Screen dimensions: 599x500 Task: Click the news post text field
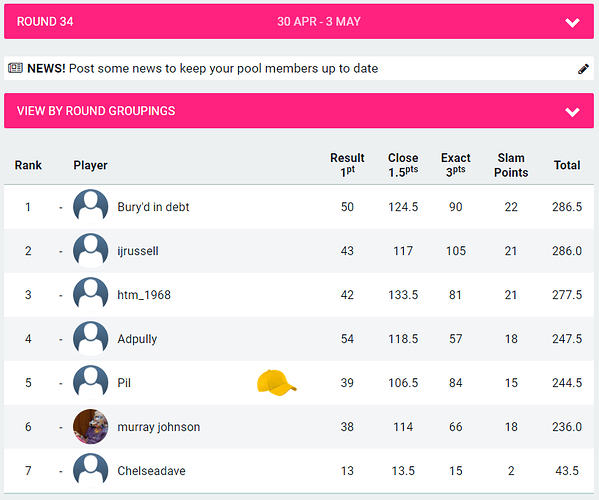pos(299,68)
